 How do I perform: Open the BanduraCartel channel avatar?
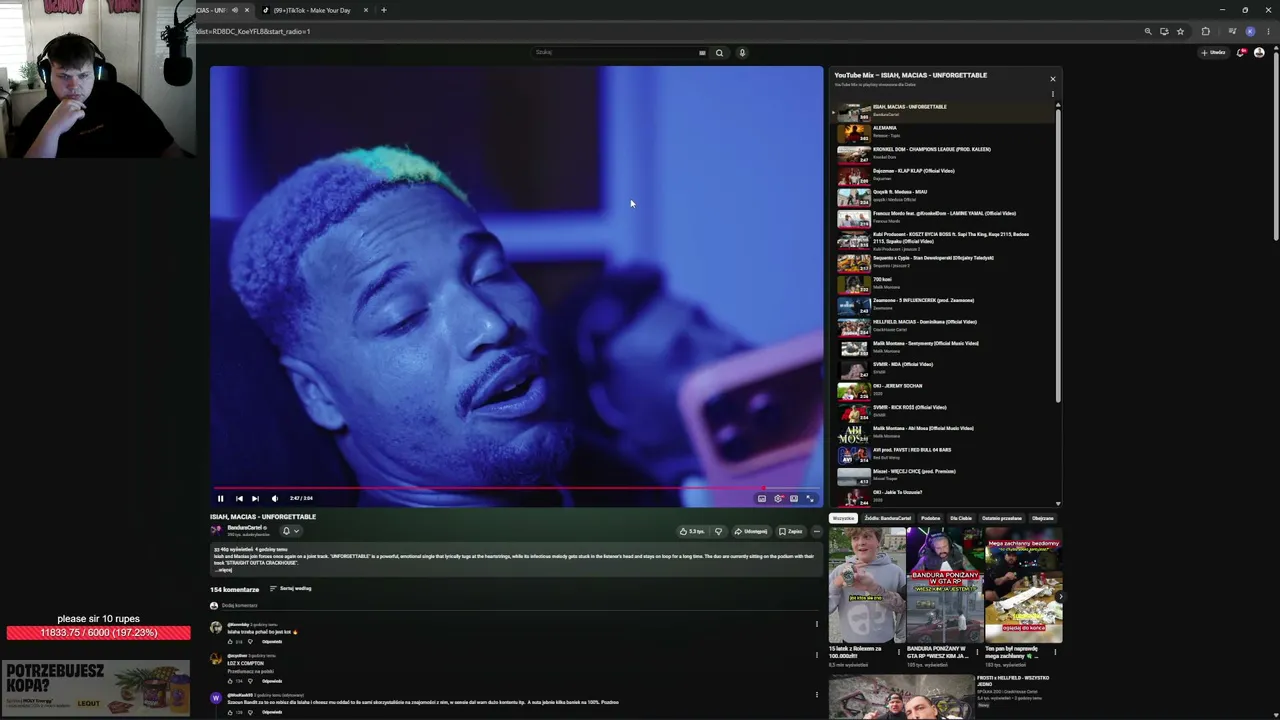(x=216, y=530)
